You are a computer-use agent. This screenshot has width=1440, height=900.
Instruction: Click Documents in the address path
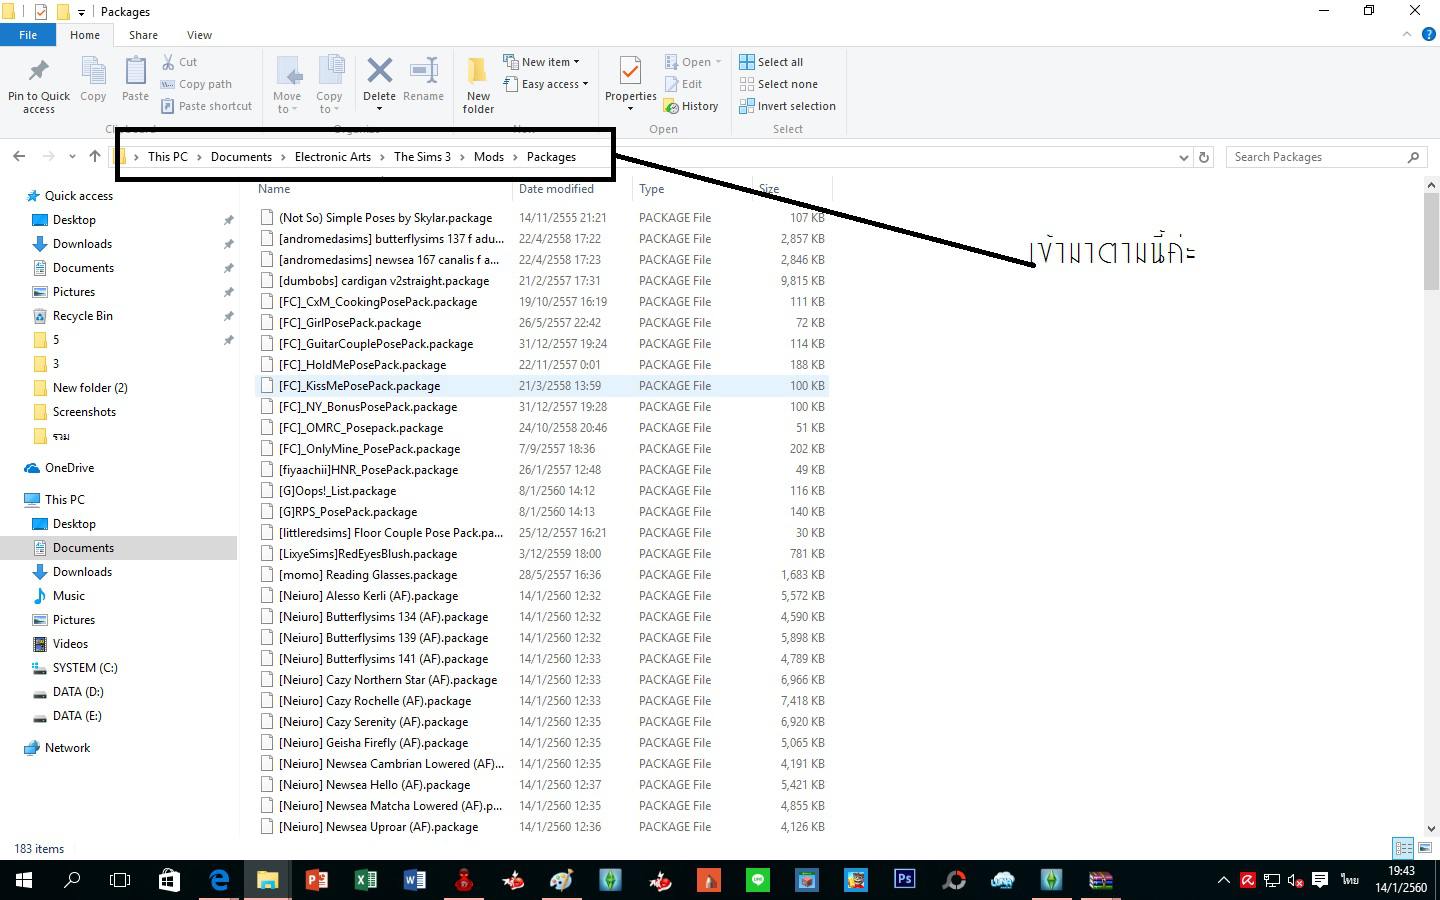point(241,157)
